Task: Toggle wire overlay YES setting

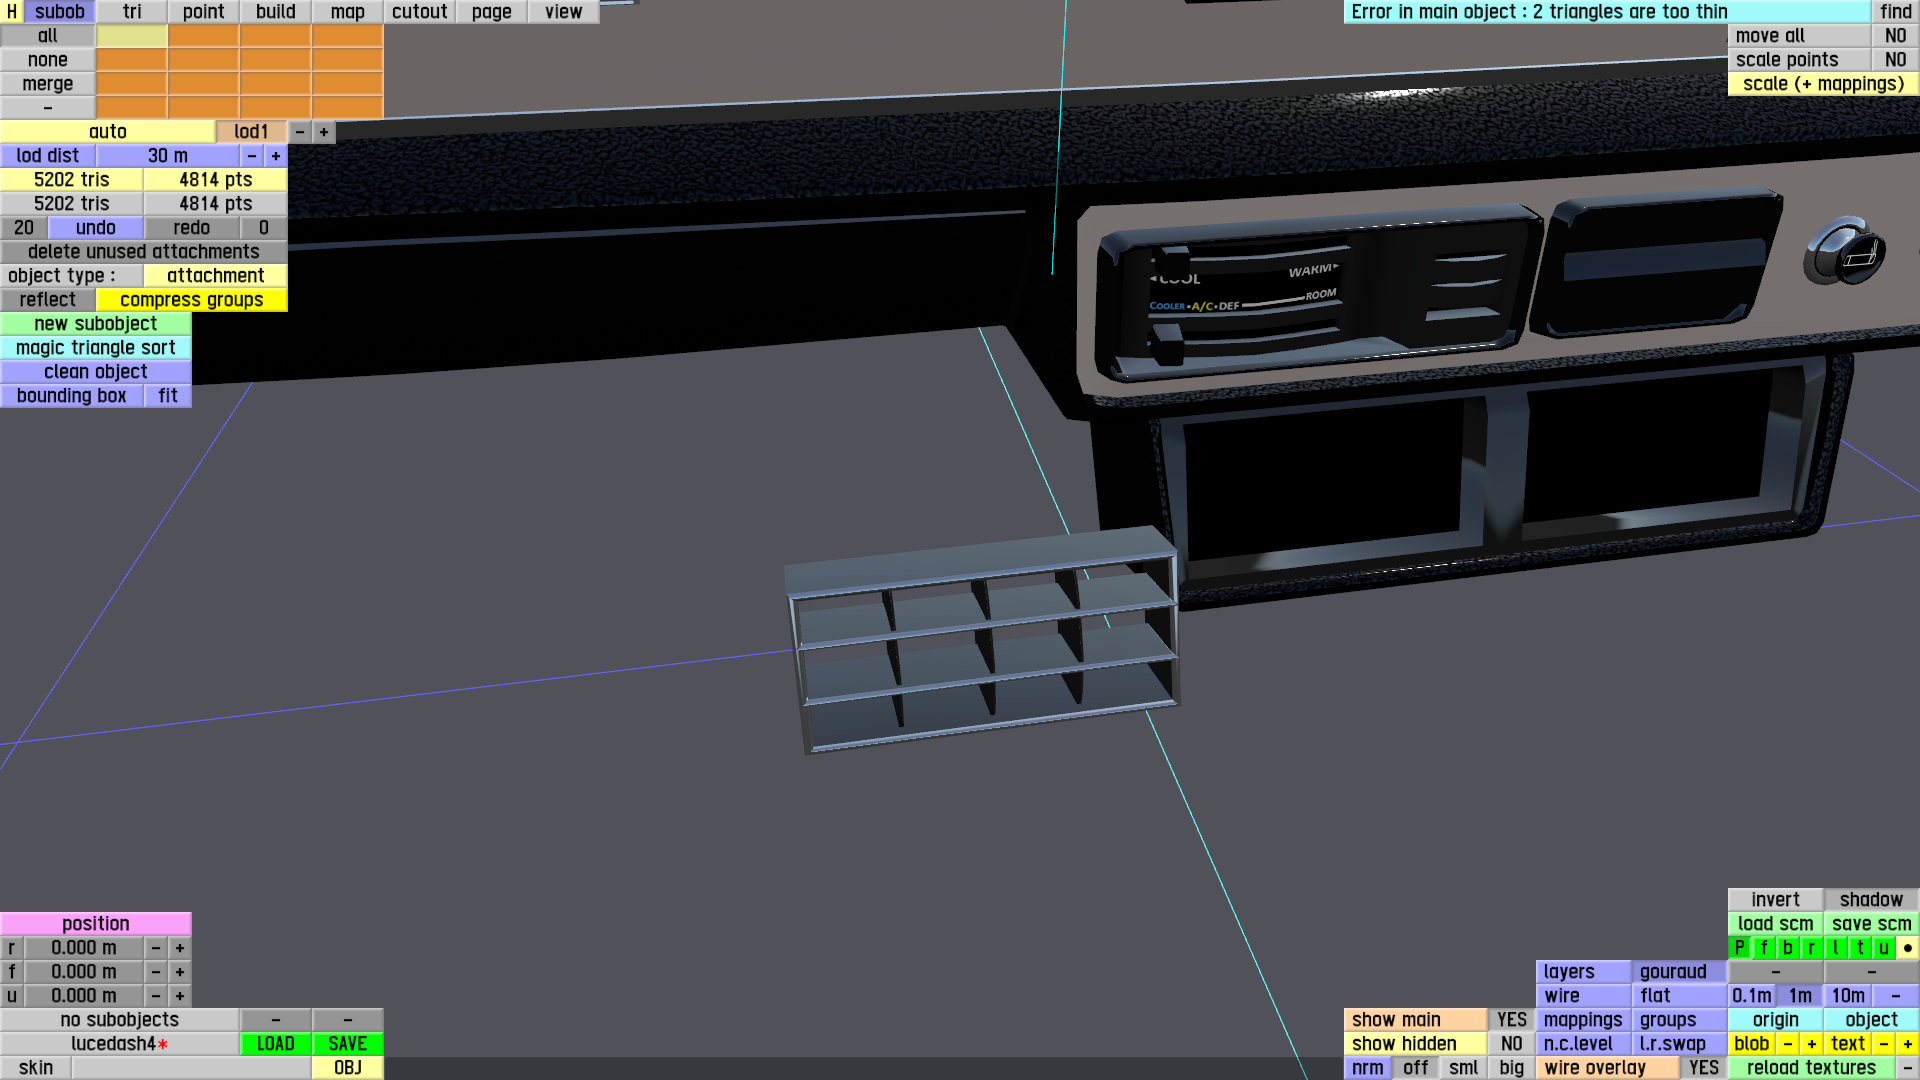Action: coord(1703,1068)
